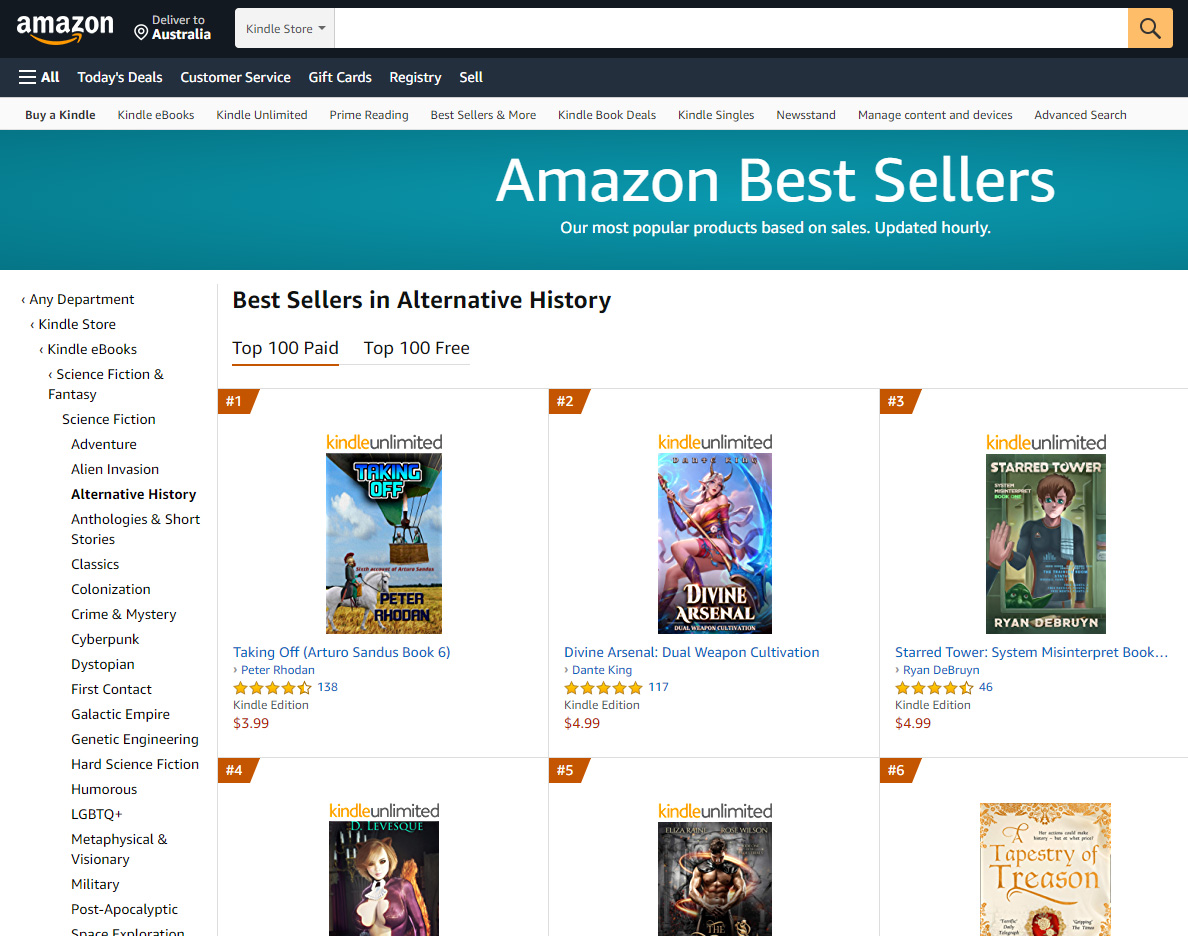Image resolution: width=1188 pixels, height=936 pixels.
Task: Click in the search text field
Action: (730, 29)
